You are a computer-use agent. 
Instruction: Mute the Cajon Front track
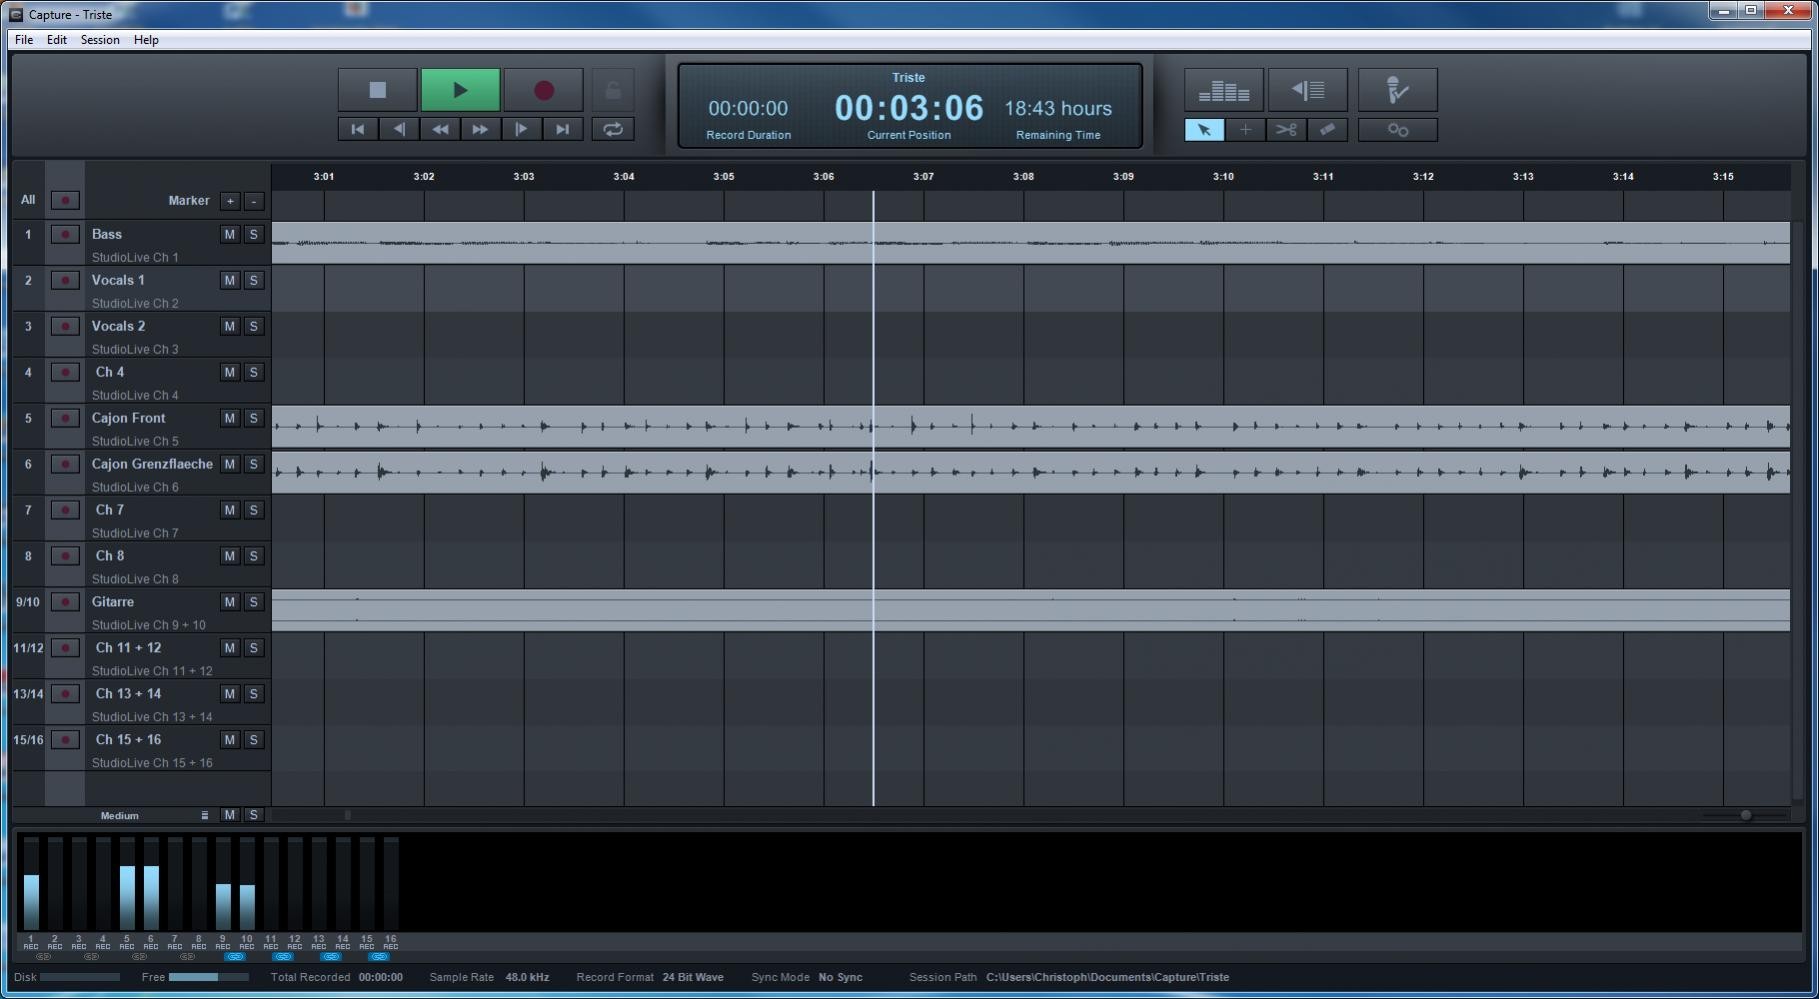click(x=230, y=418)
